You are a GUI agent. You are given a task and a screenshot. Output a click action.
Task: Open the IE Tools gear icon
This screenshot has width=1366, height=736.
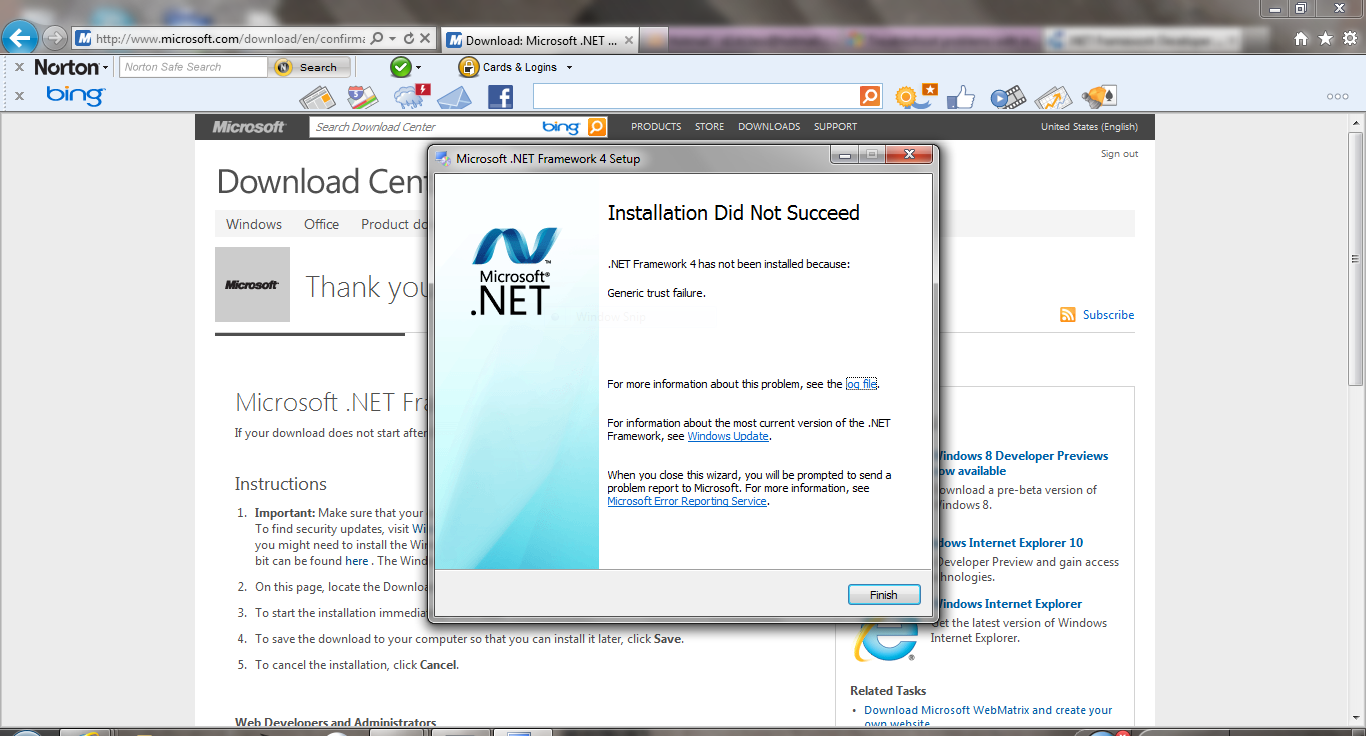1349,38
